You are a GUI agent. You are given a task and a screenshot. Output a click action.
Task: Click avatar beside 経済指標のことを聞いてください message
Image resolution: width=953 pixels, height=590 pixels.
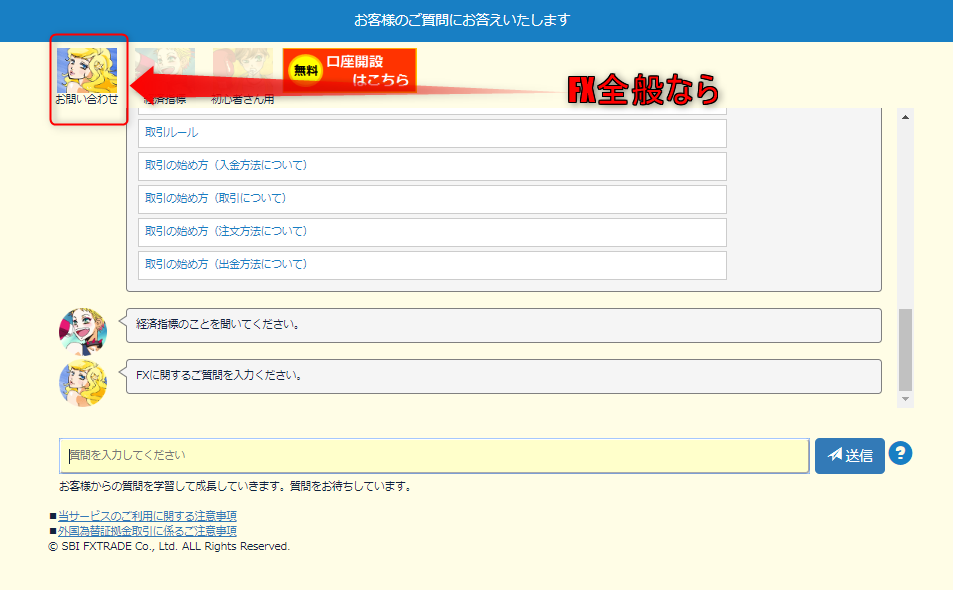point(83,332)
